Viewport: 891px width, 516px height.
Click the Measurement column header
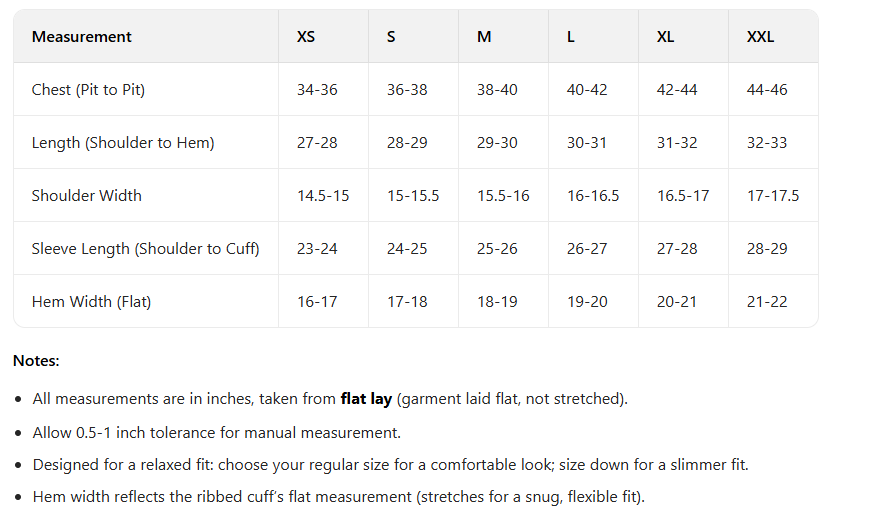coord(82,37)
